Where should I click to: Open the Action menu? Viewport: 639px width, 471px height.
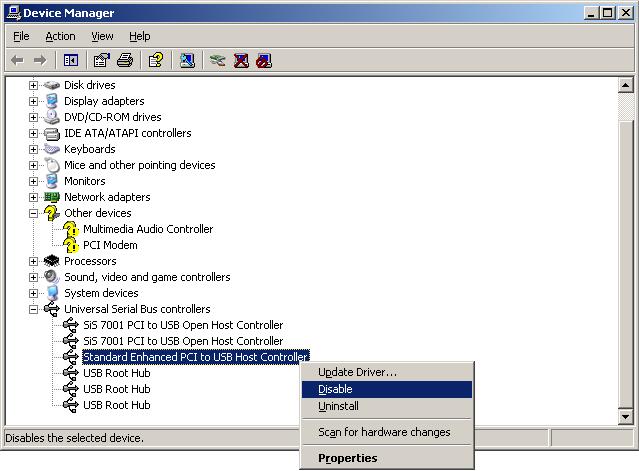pyautogui.click(x=60, y=36)
